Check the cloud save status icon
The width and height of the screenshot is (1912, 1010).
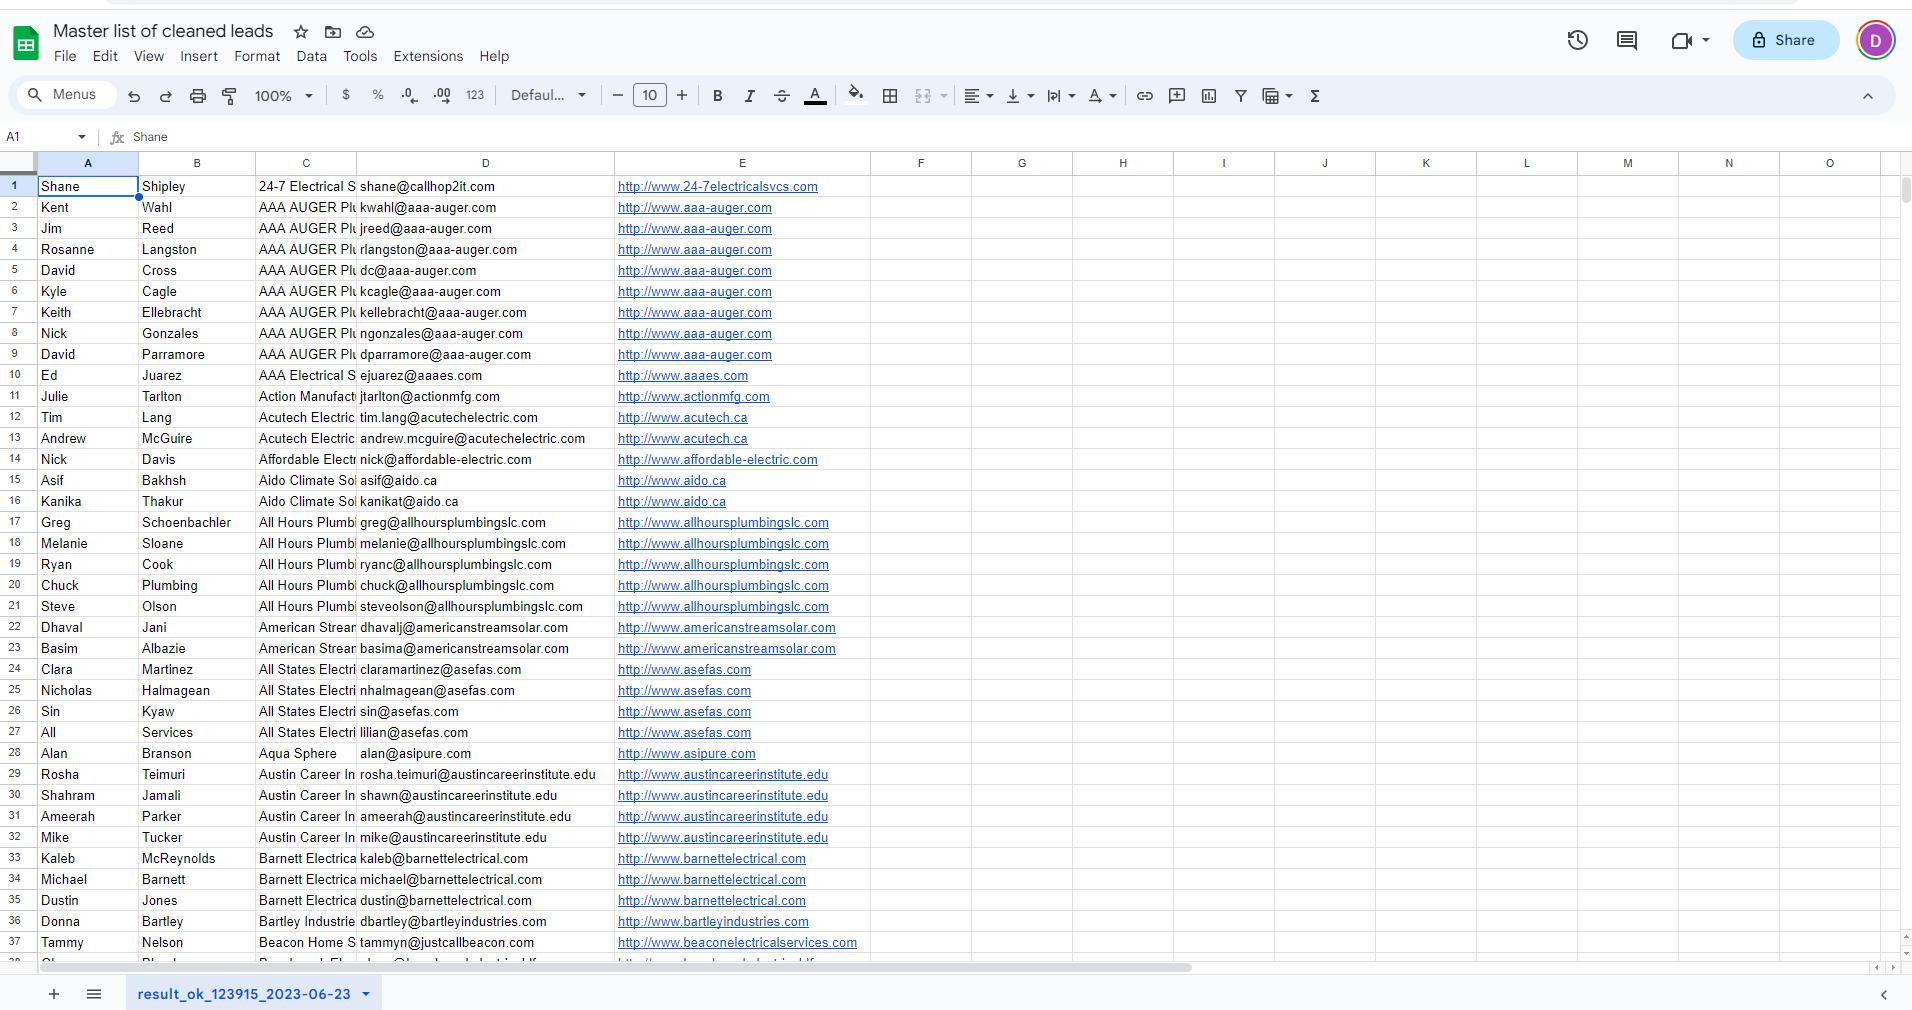365,32
